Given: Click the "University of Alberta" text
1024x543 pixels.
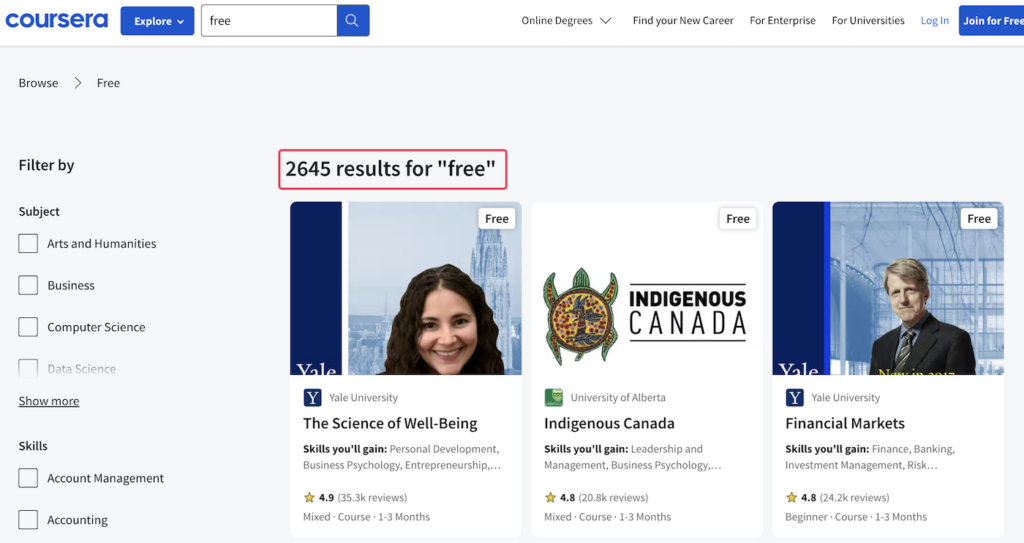Looking at the screenshot, I should pyautogui.click(x=618, y=397).
